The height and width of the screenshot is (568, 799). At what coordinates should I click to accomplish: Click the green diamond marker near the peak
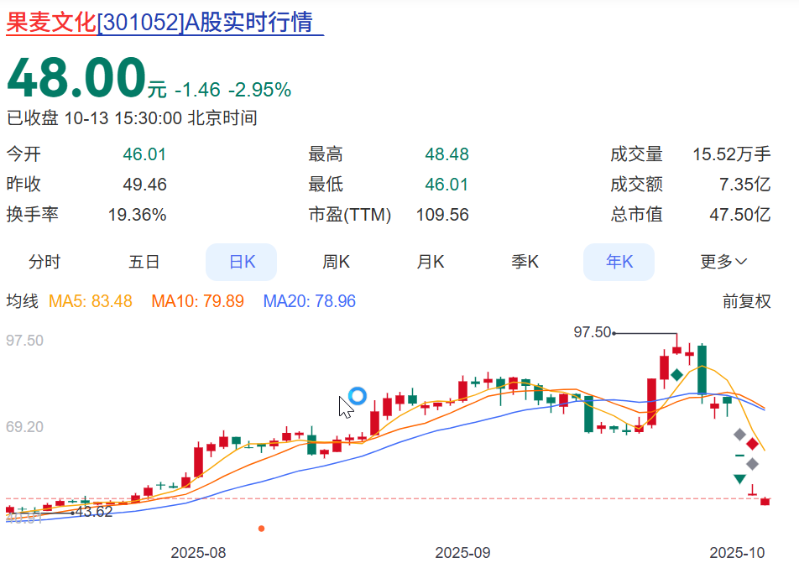pyautogui.click(x=677, y=374)
